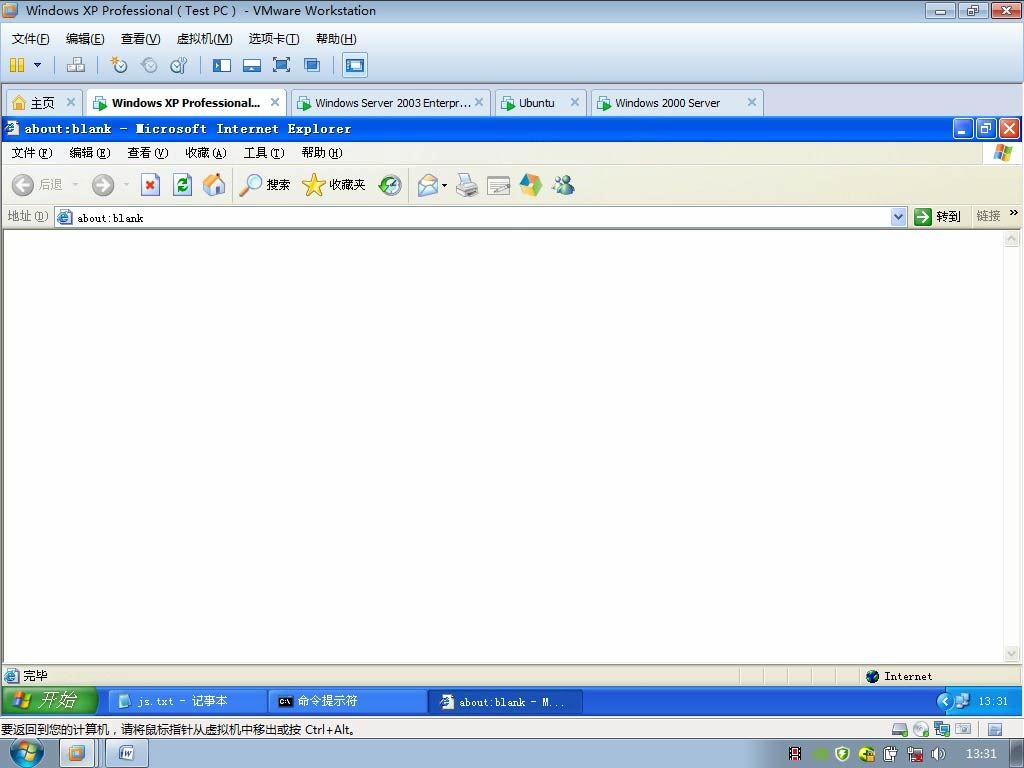1024x768 pixels.
Task: Toggle the thumbnail bar view icon
Action: (252, 65)
